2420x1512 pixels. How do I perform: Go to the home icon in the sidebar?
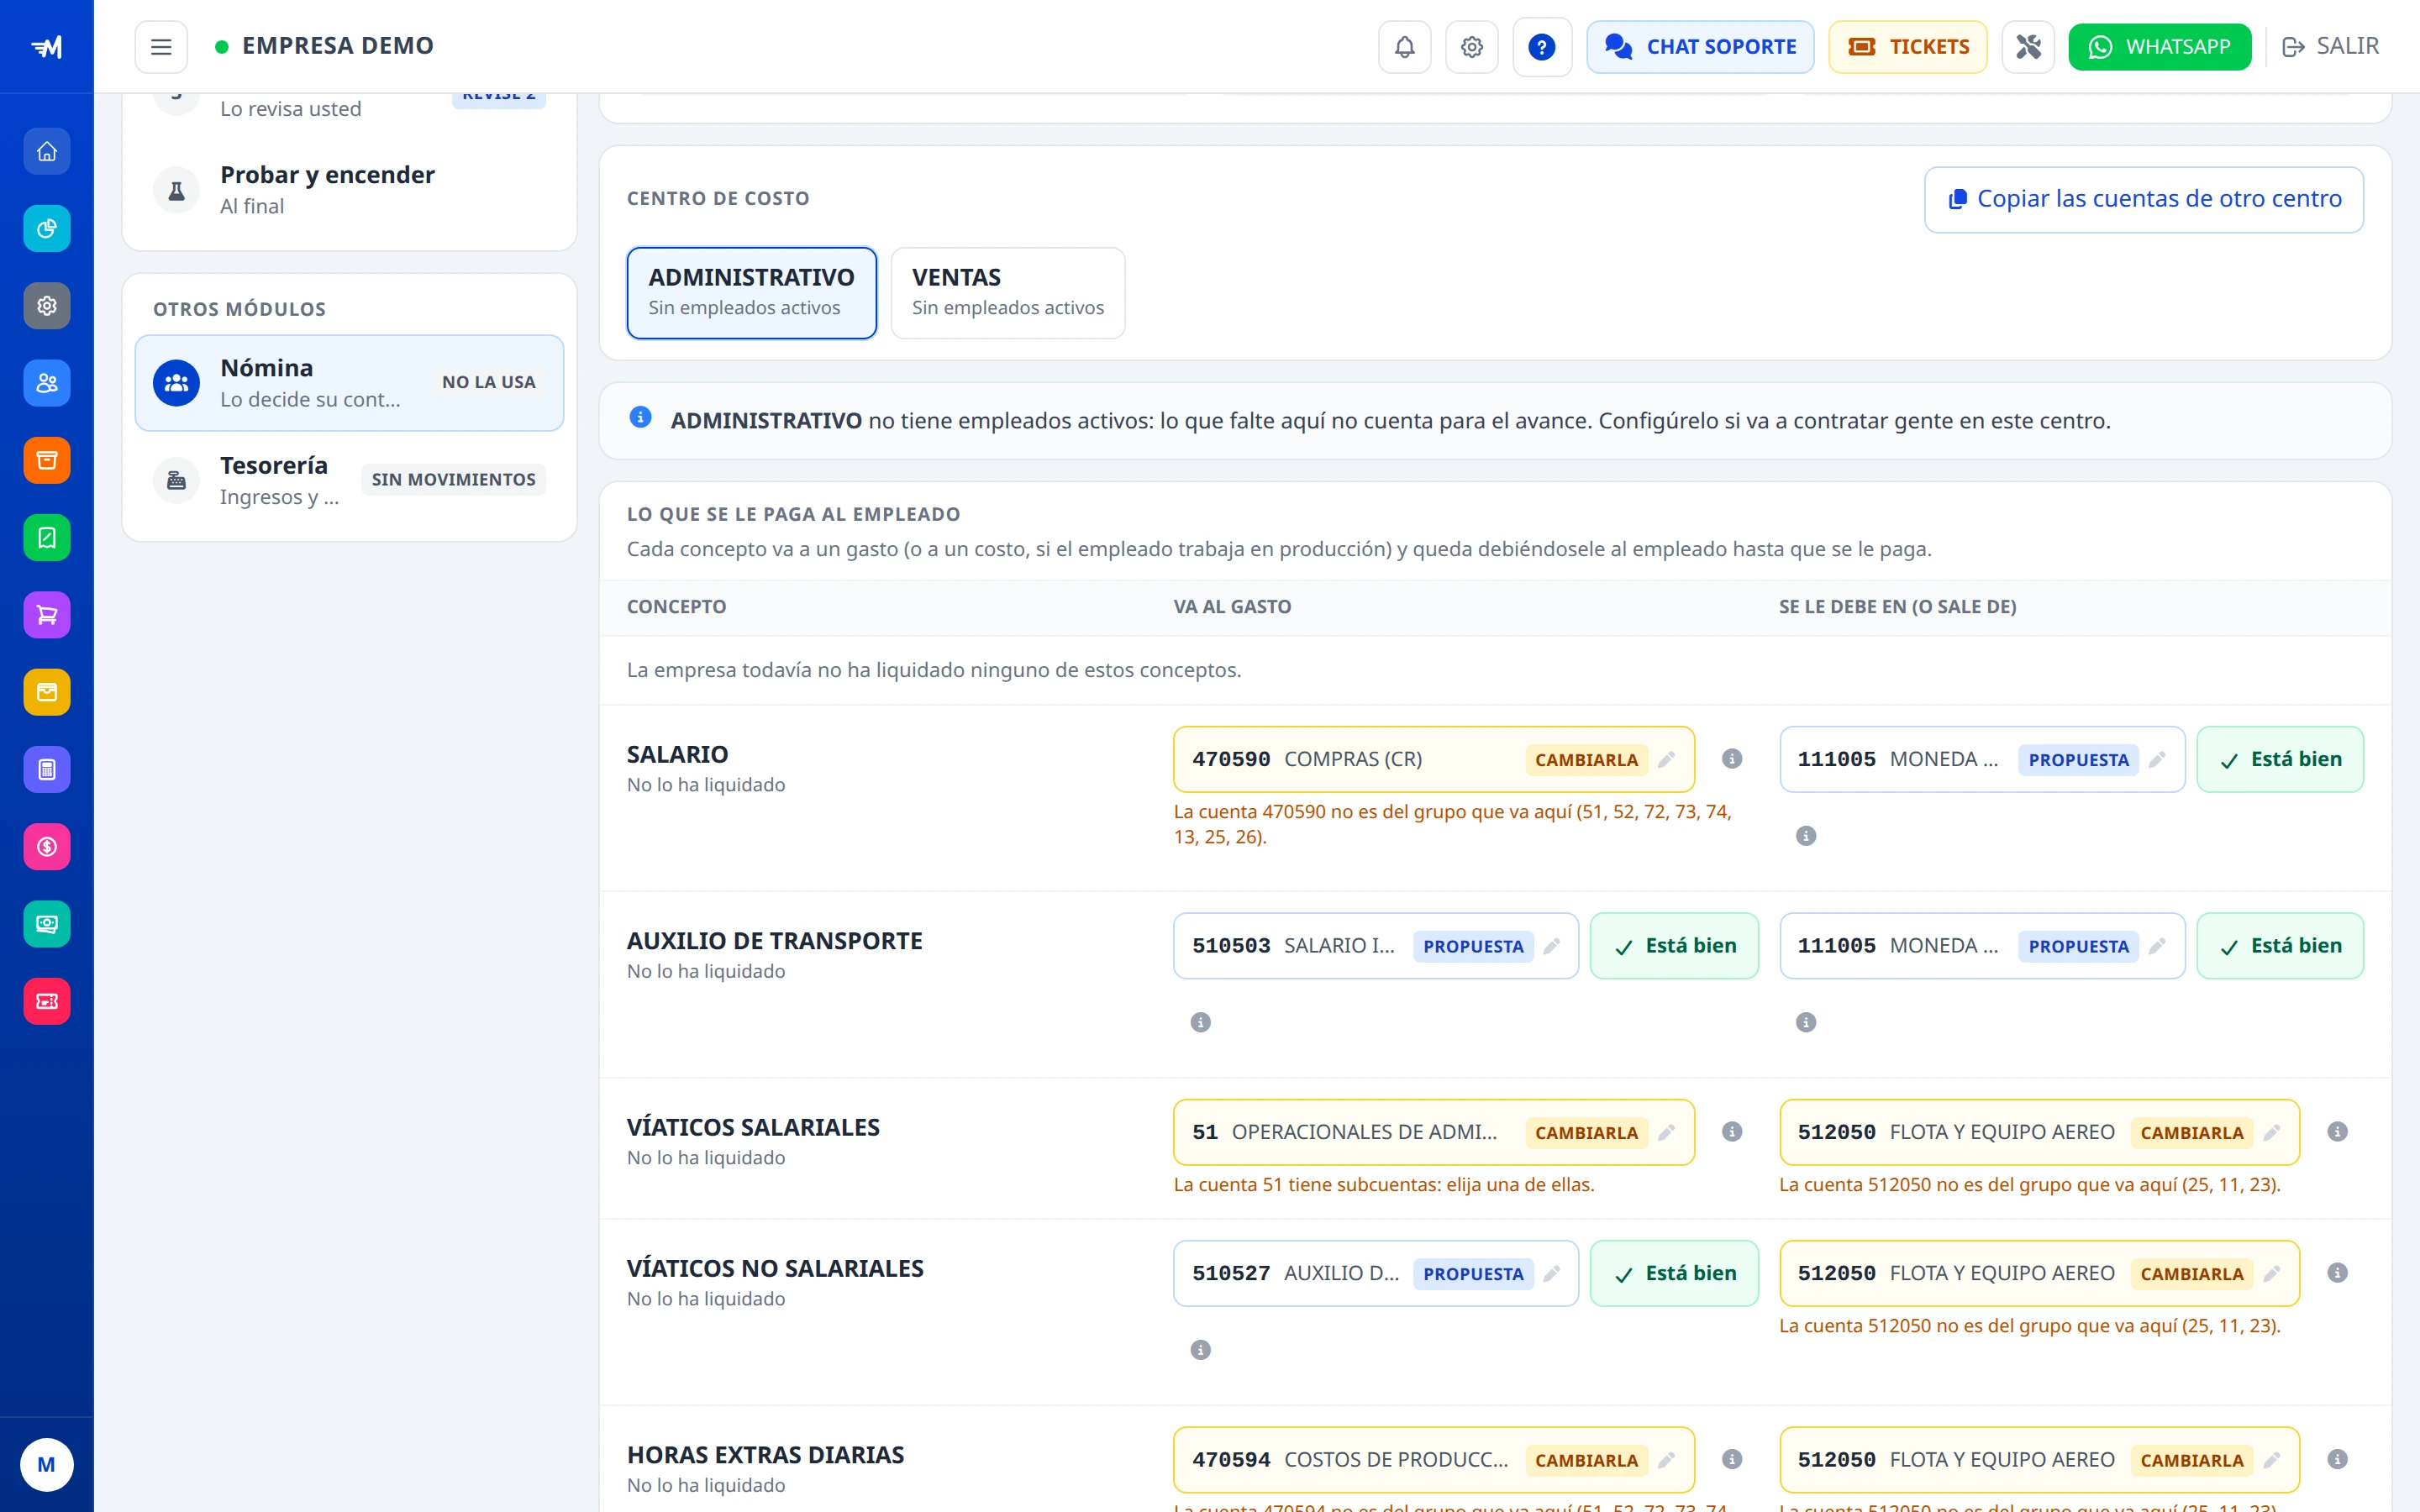(x=47, y=152)
